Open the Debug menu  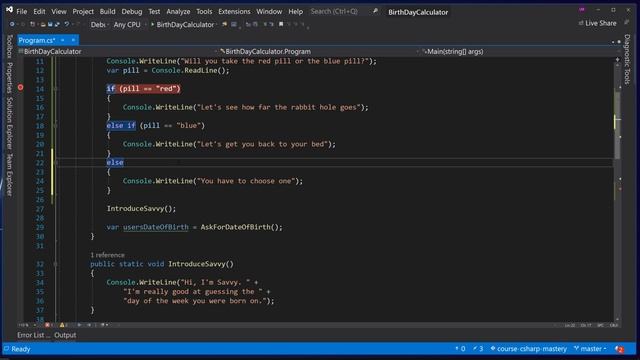[x=131, y=11]
